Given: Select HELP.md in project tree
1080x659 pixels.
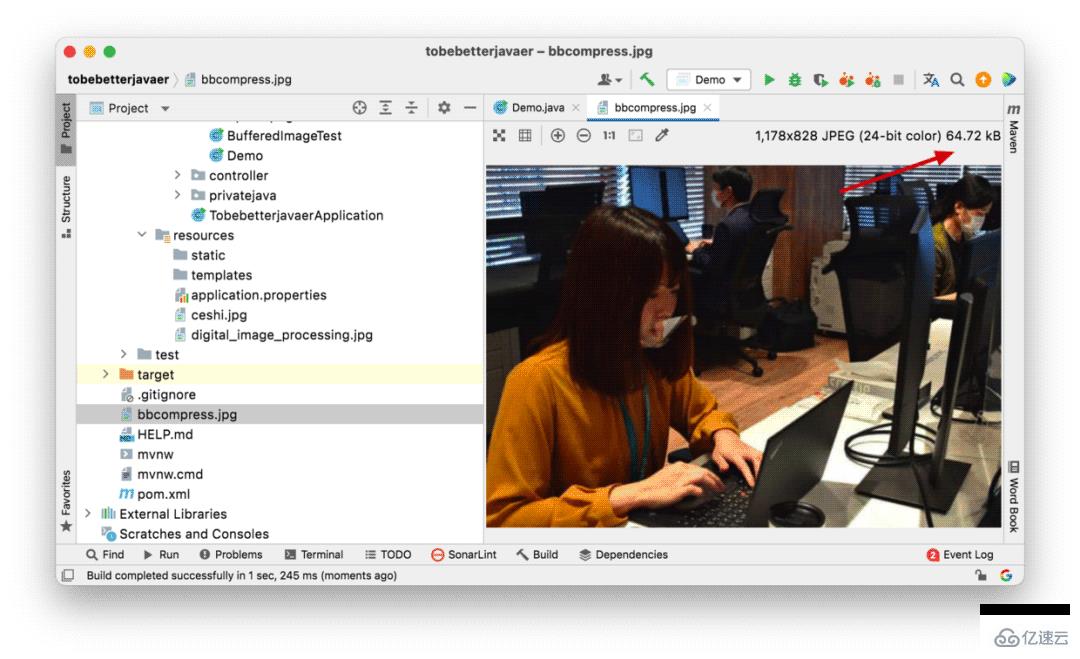Looking at the screenshot, I should click(x=165, y=435).
